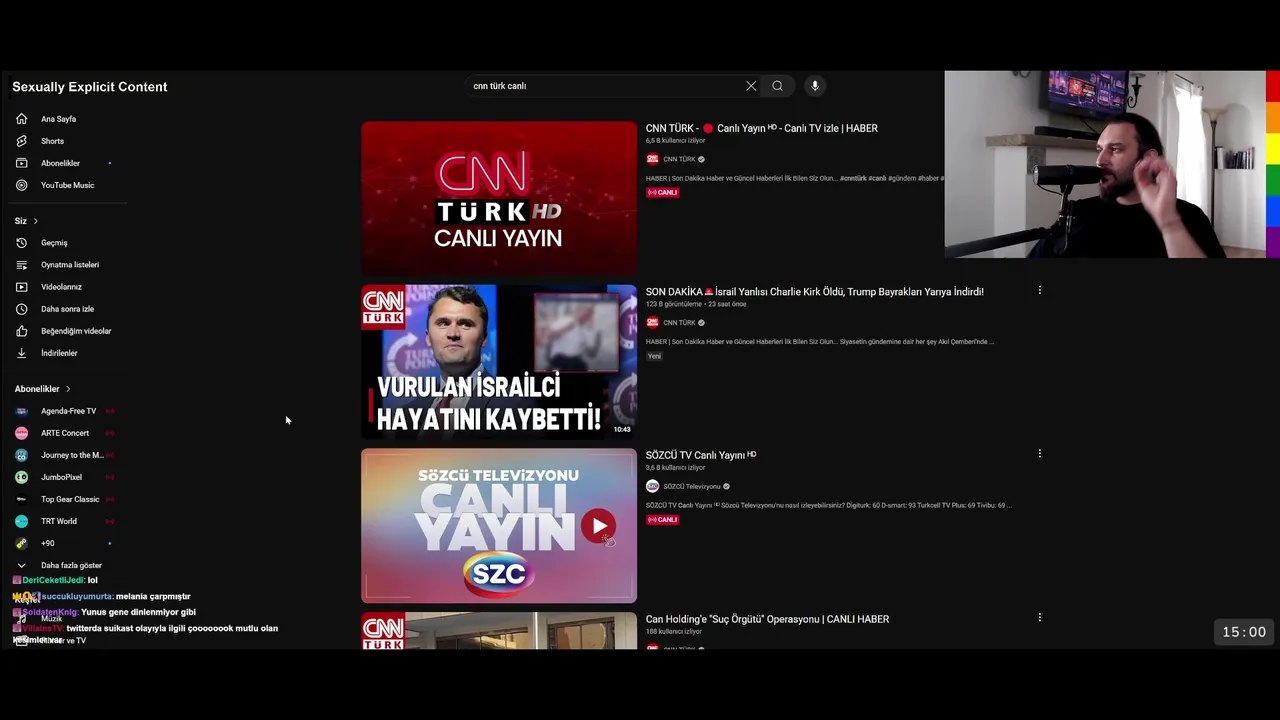This screenshot has width=1280, height=720.
Task: Click '188 kullanıcı izliyor' text
Action: point(674,632)
